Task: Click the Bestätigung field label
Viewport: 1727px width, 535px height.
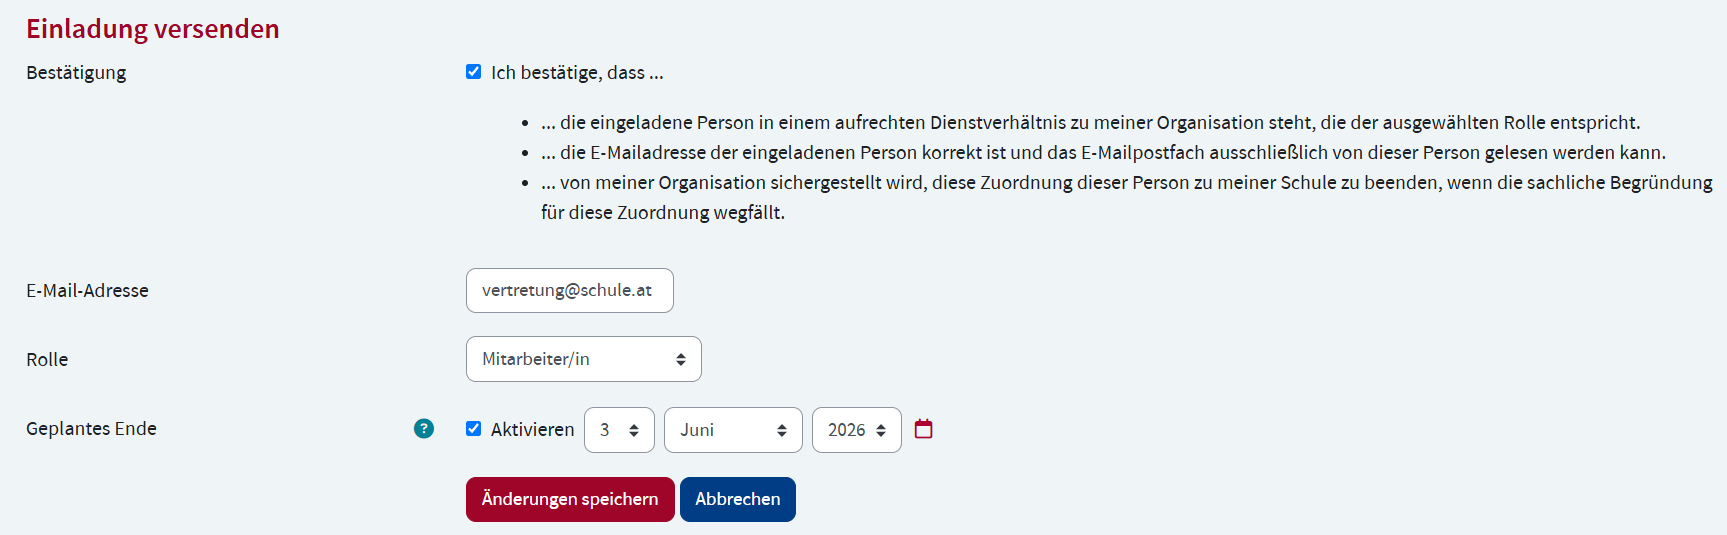Action: tap(76, 73)
